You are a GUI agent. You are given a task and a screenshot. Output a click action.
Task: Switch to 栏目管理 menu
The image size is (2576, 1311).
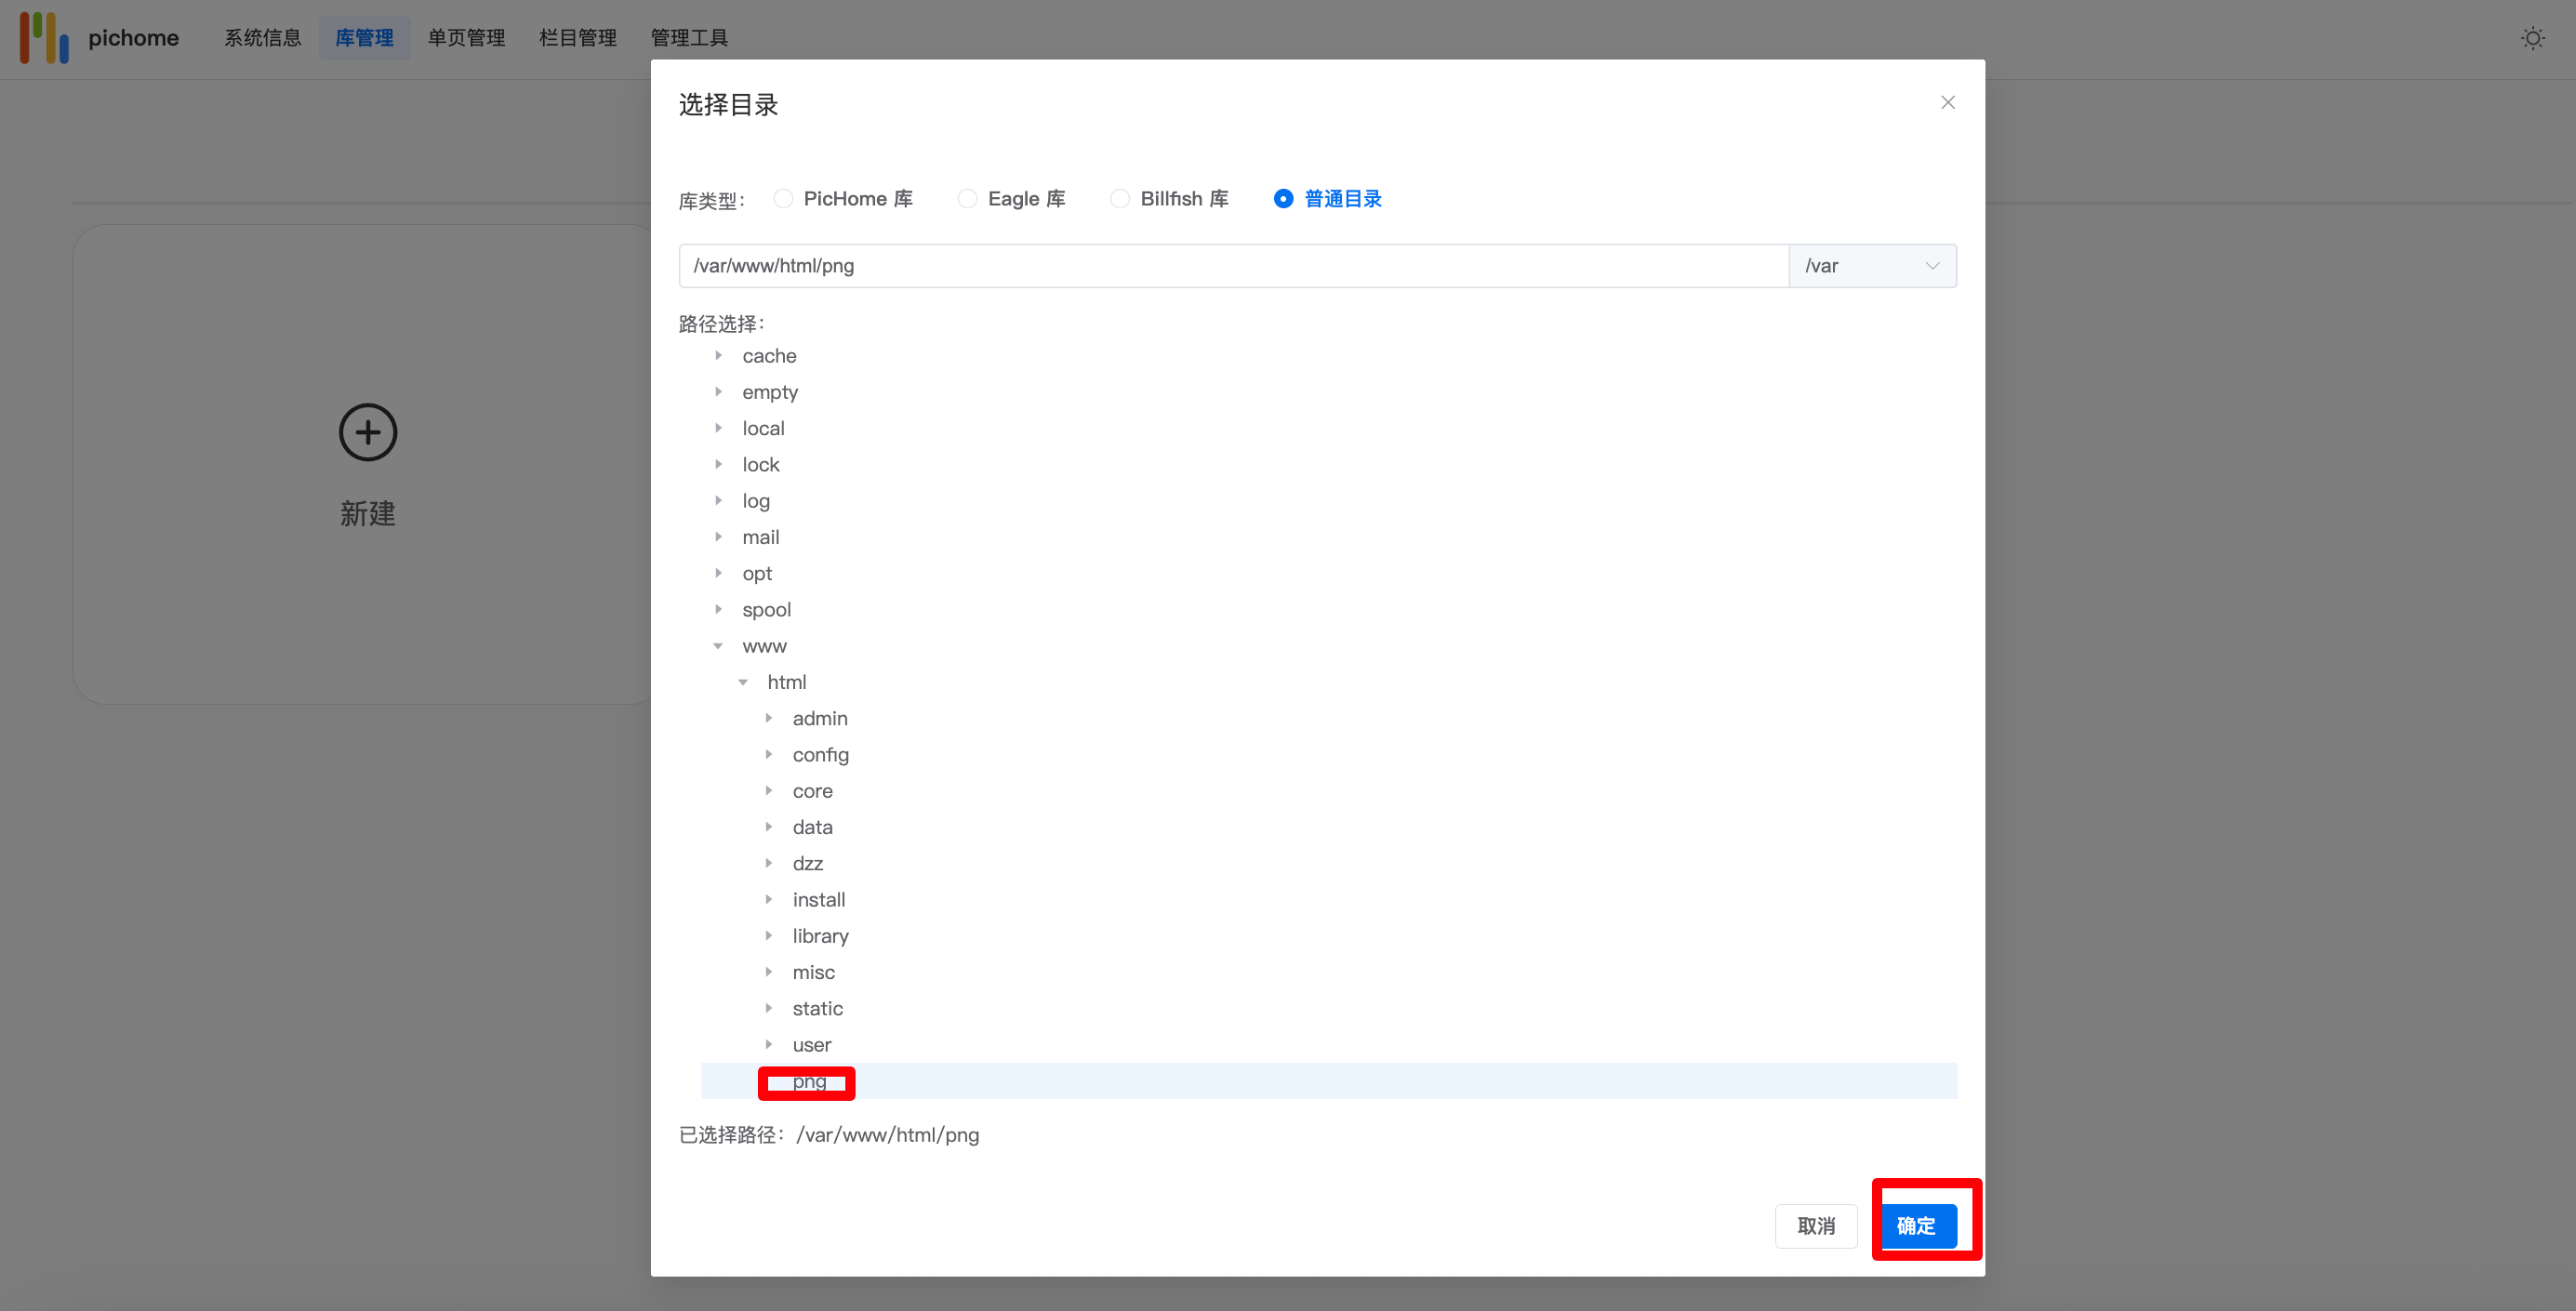577,38
